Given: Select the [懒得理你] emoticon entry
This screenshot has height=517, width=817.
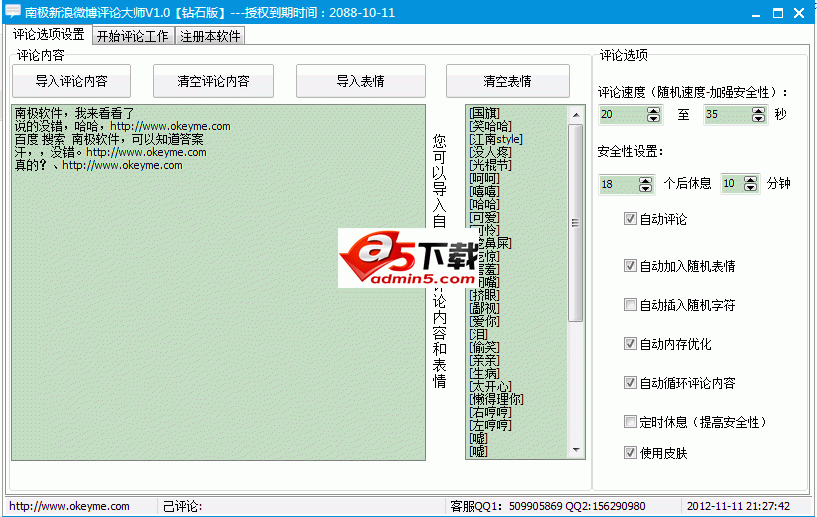Looking at the screenshot, I should (496, 400).
